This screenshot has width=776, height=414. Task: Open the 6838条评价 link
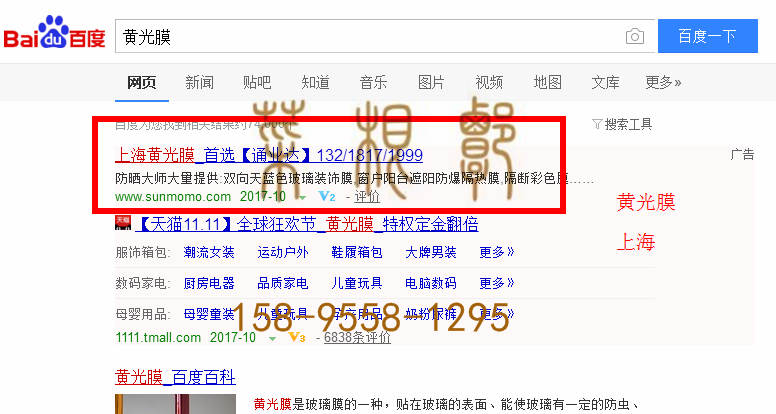(357, 338)
